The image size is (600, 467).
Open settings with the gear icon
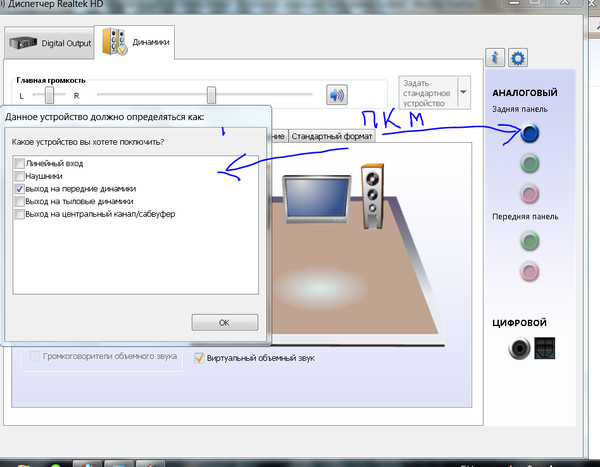coord(518,58)
